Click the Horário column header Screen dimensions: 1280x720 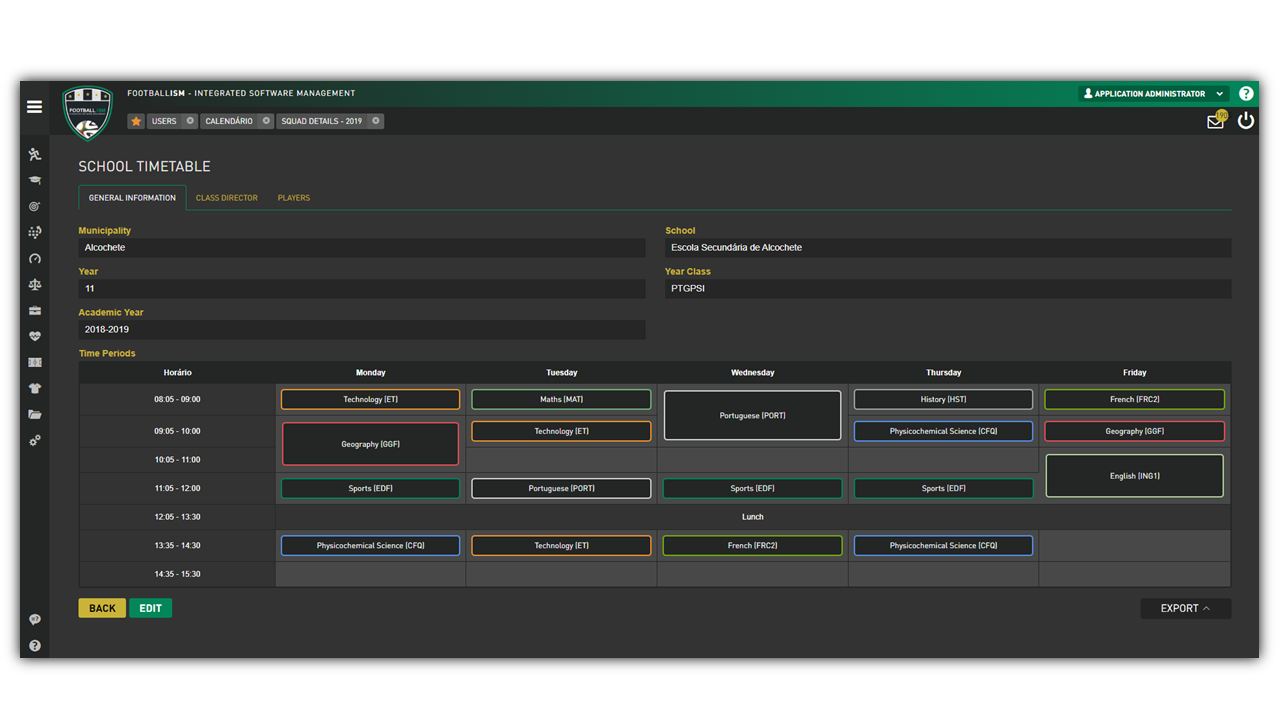(x=178, y=372)
